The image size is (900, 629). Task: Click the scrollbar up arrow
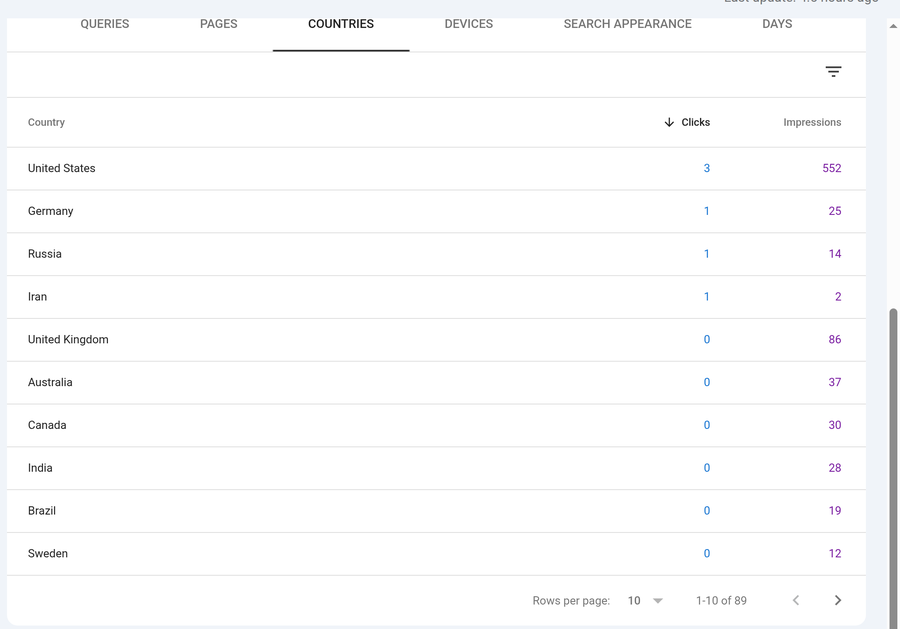(893, 26)
